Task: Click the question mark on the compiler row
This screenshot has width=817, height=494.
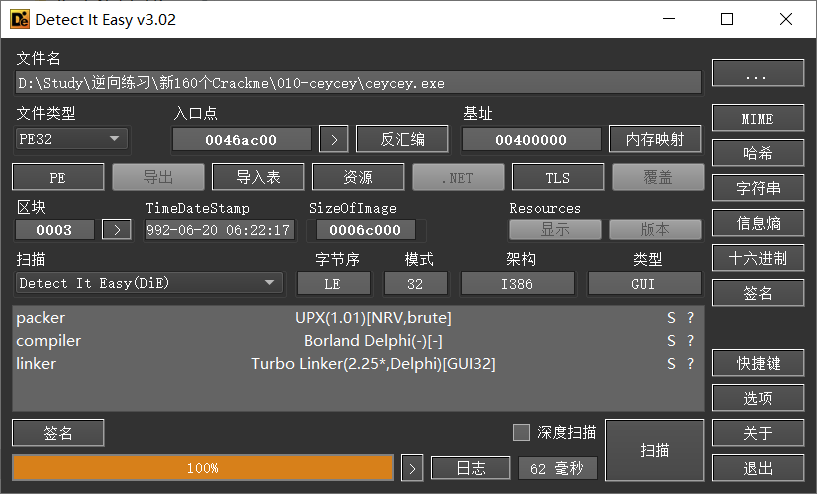Action: pyautogui.click(x=690, y=341)
